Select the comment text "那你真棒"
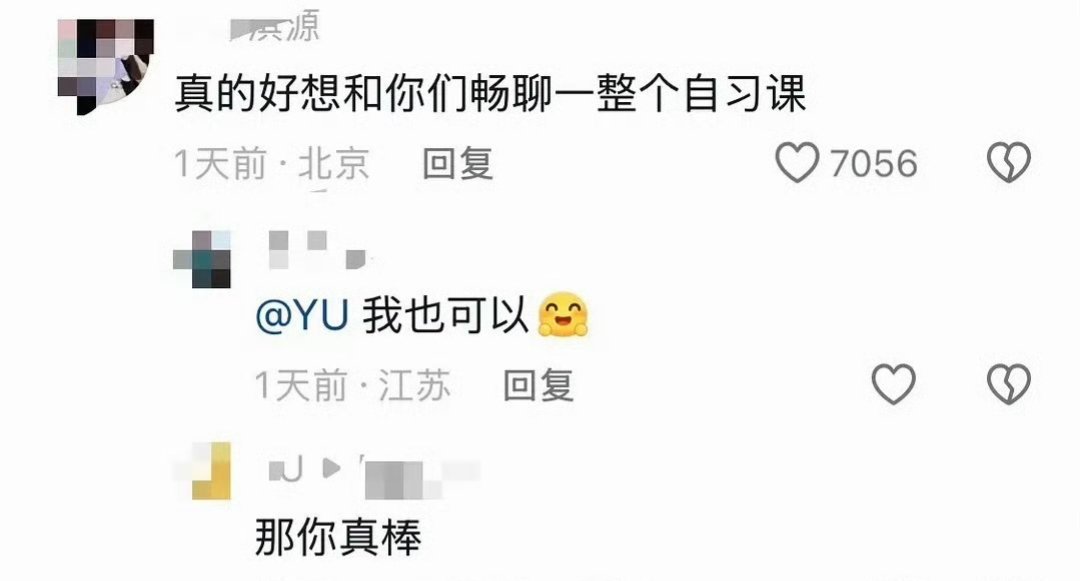The width and height of the screenshot is (1080, 581). 338,537
